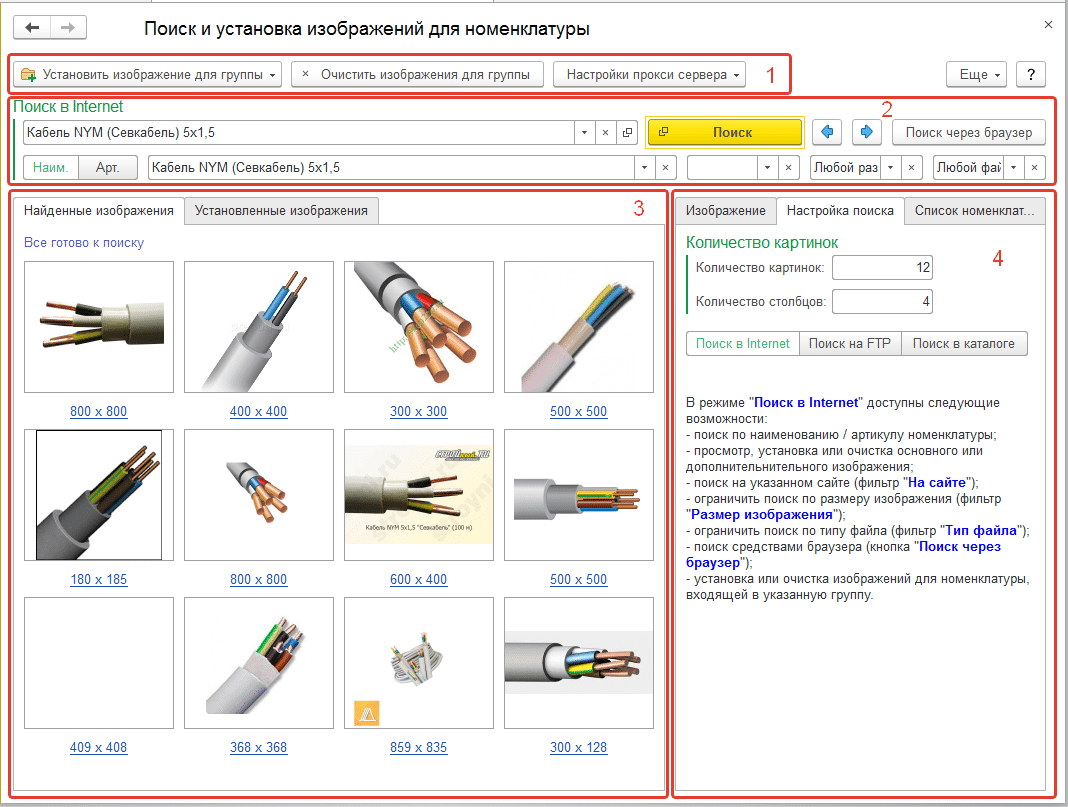The image size is (1068, 807).
Task: Toggle search by article 'Арт.'
Action: click(108, 168)
